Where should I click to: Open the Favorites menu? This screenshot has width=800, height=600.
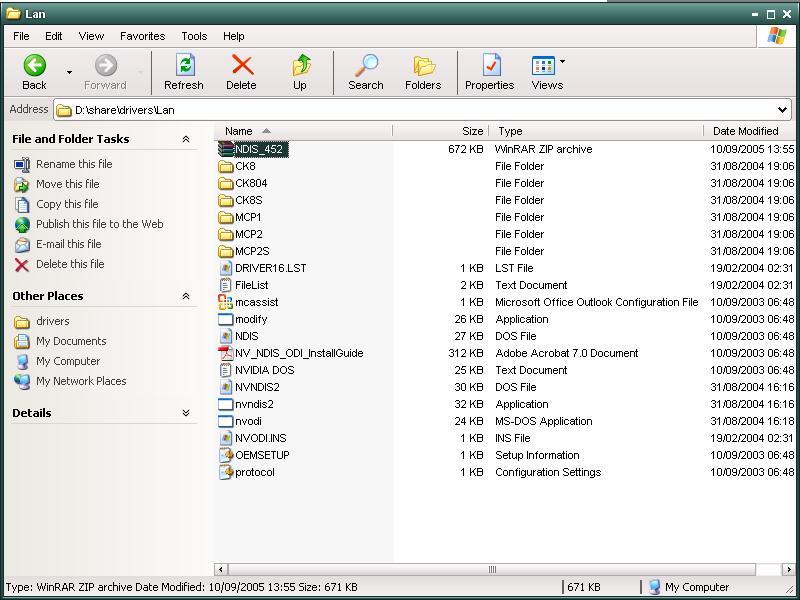tap(142, 35)
